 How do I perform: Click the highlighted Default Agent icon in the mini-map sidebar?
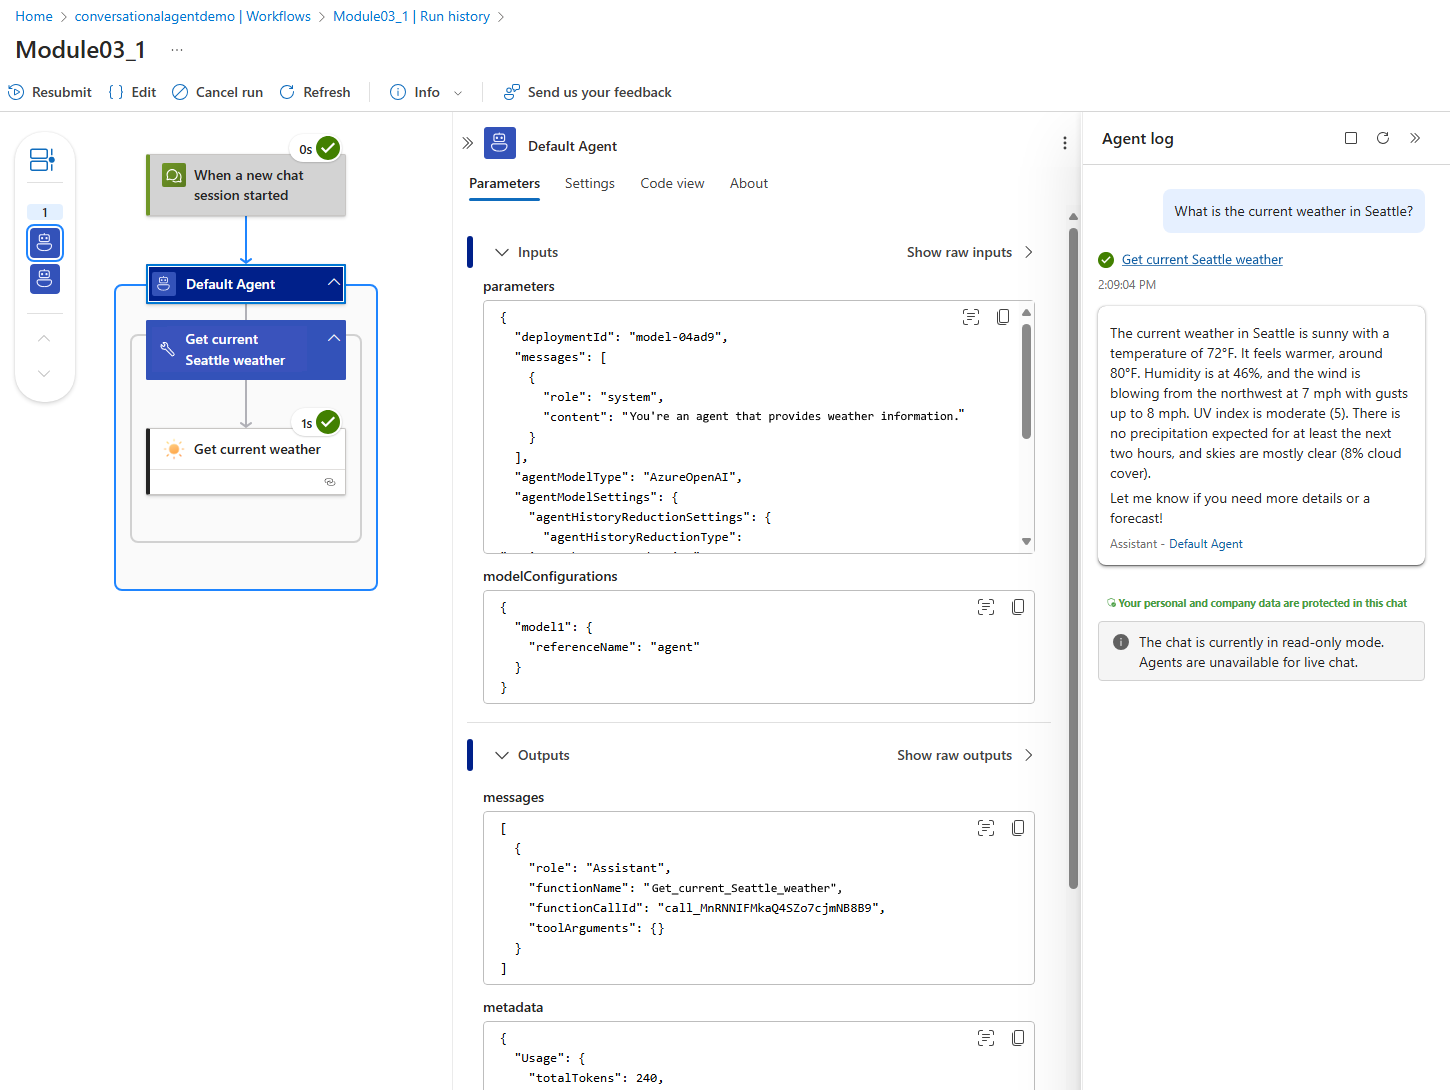pyautogui.click(x=44, y=243)
